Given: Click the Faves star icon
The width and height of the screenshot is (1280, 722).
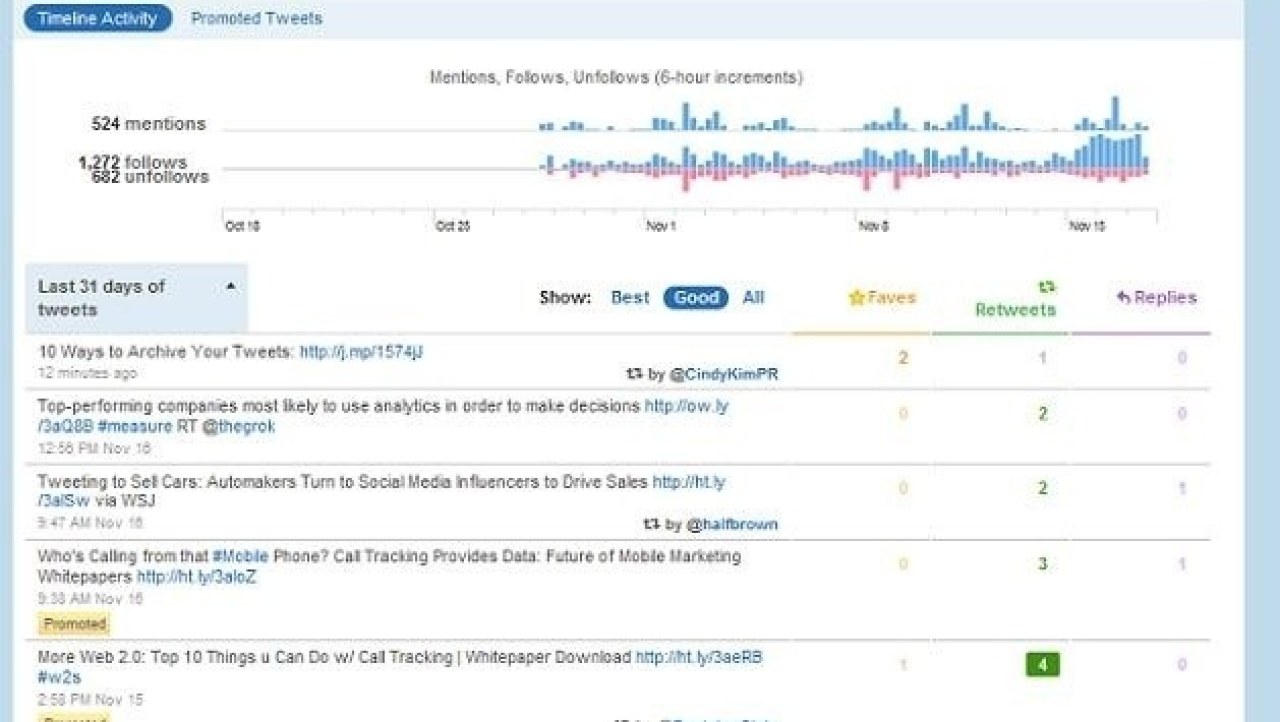Looking at the screenshot, I should click(x=856, y=297).
